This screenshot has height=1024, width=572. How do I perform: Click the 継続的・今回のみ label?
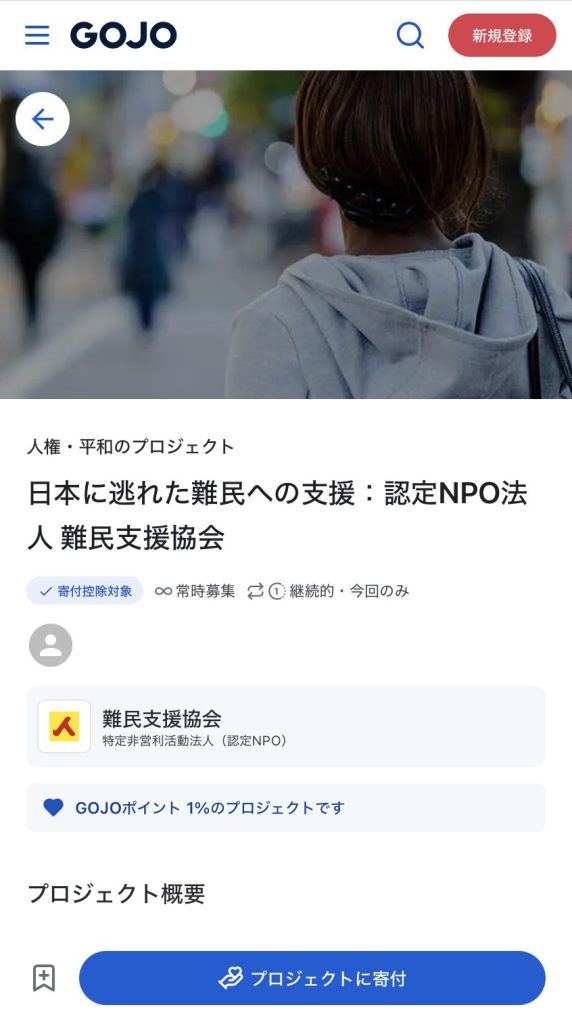349,591
